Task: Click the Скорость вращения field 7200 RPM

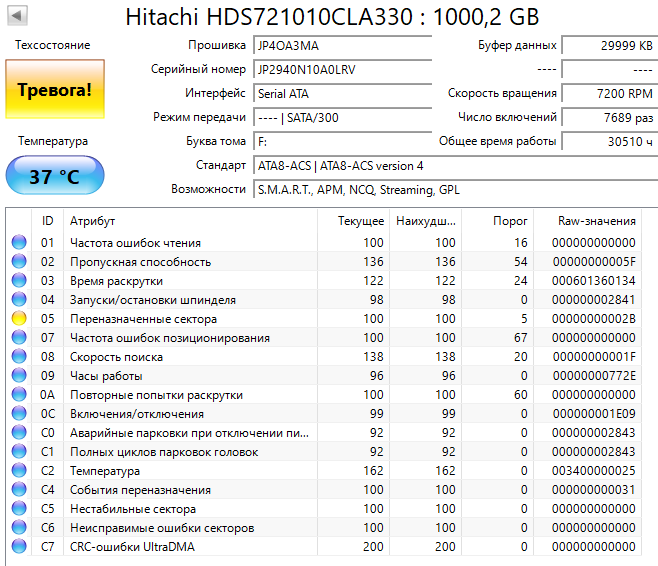Action: [x=610, y=93]
